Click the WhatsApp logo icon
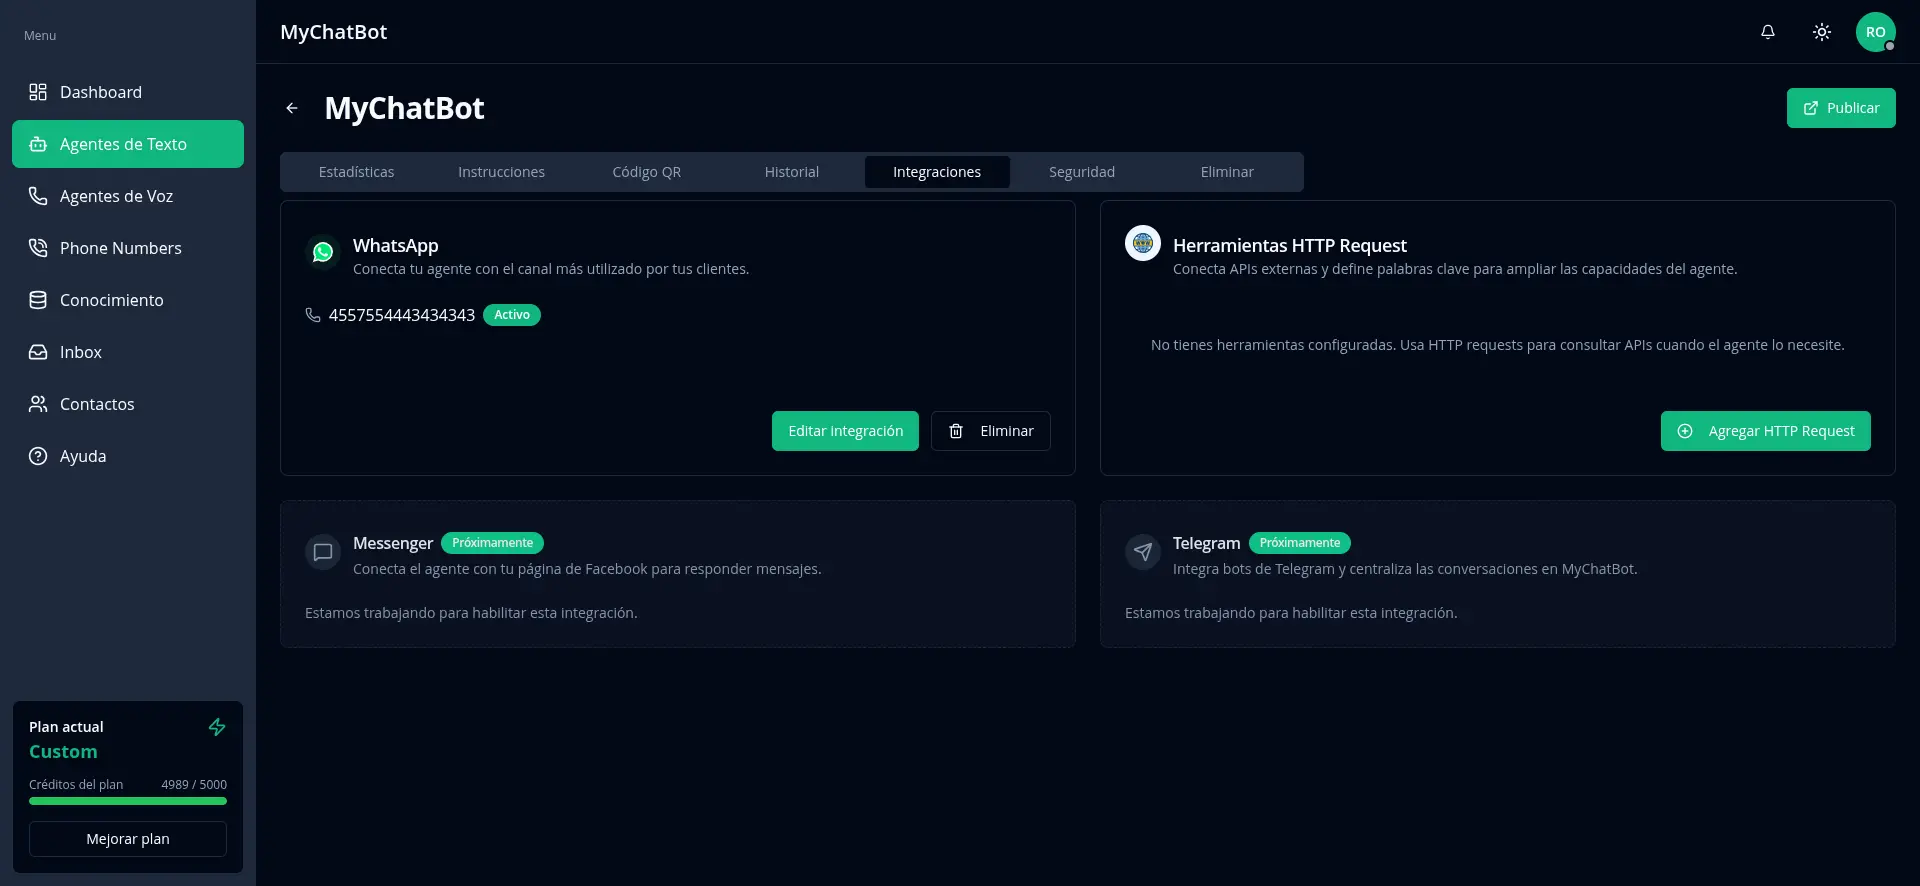1920x886 pixels. tap(323, 252)
